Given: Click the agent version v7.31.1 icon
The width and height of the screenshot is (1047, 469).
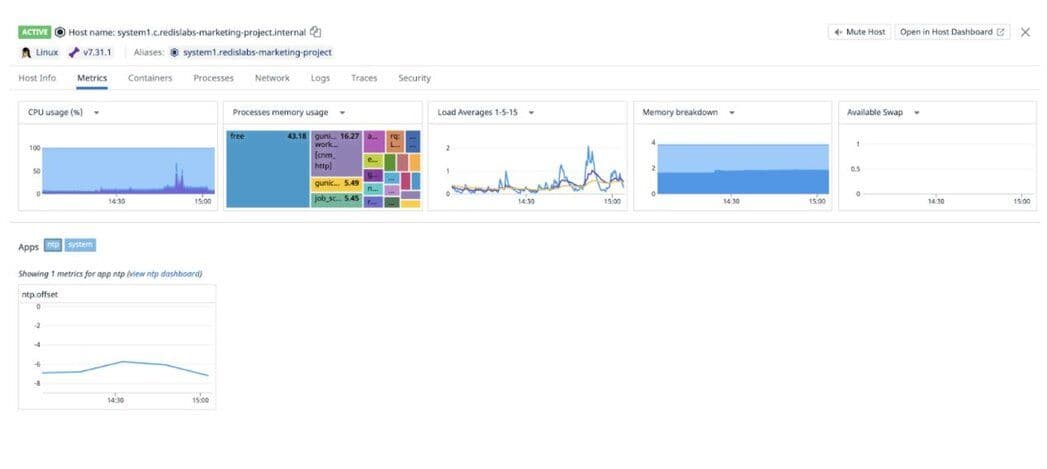Looking at the screenshot, I should 74,52.
